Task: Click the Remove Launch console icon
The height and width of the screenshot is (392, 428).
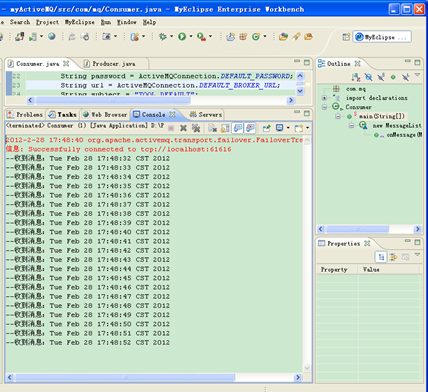Action: coord(183,128)
